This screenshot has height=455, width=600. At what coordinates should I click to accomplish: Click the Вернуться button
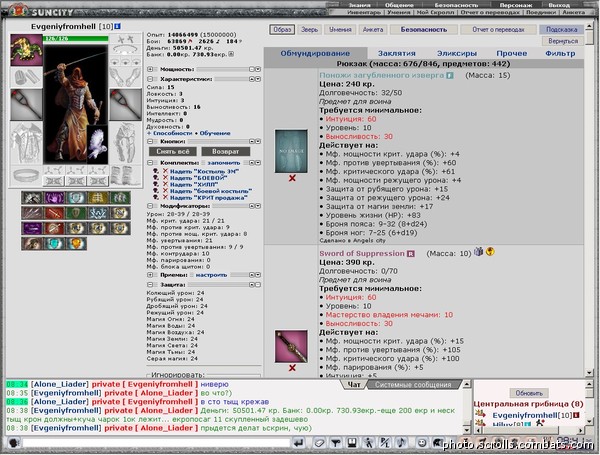pyautogui.click(x=563, y=41)
